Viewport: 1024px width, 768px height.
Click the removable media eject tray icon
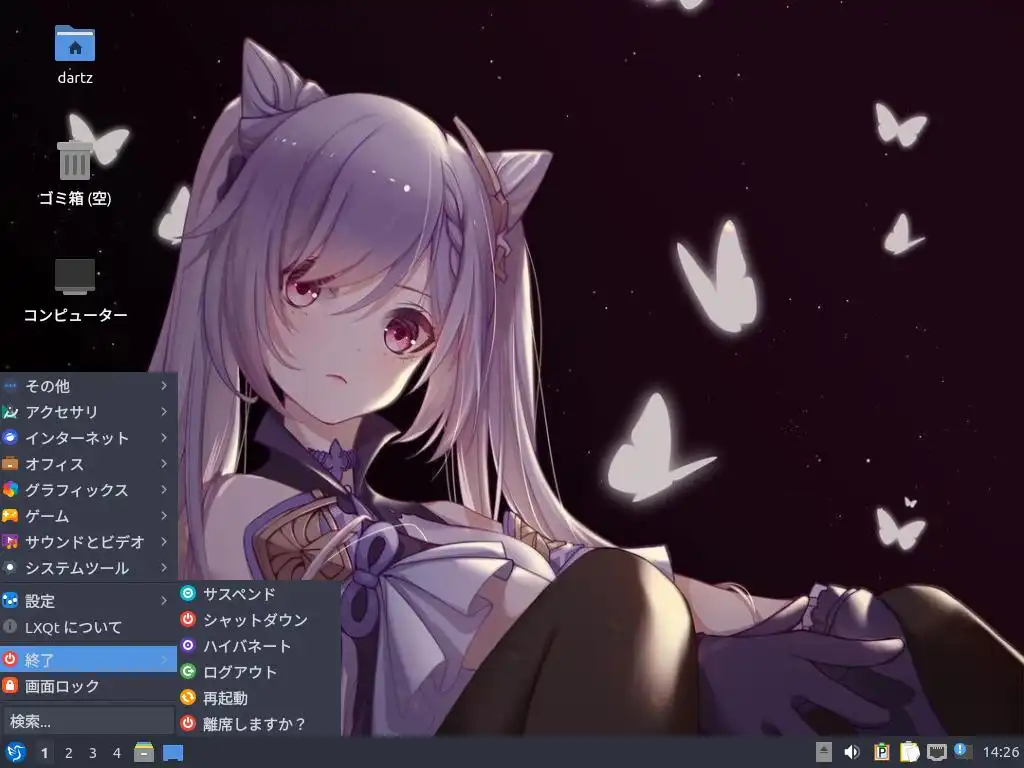[x=824, y=752]
